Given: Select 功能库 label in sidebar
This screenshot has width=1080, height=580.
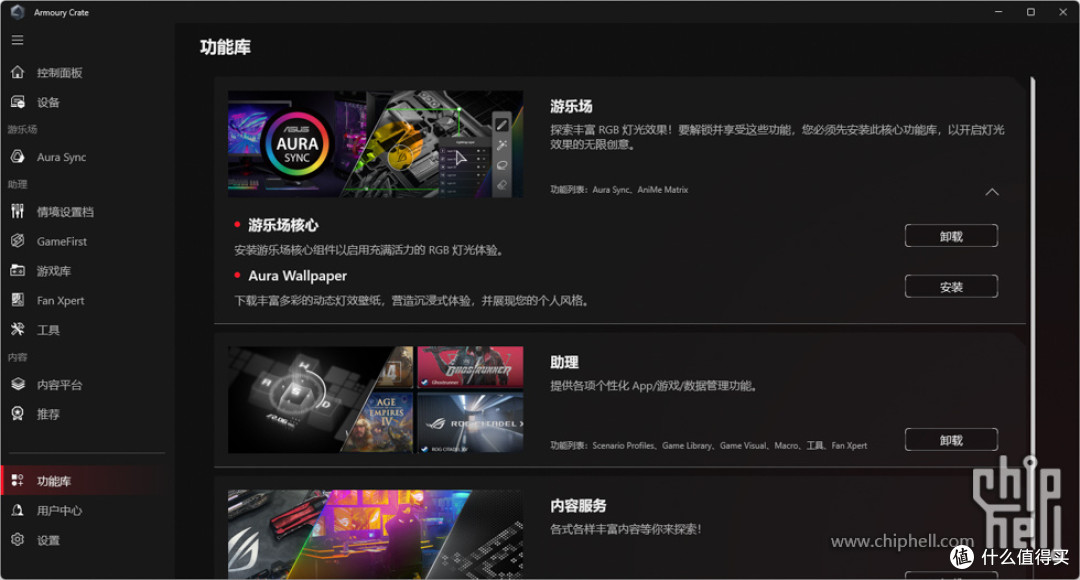Looking at the screenshot, I should [x=54, y=481].
